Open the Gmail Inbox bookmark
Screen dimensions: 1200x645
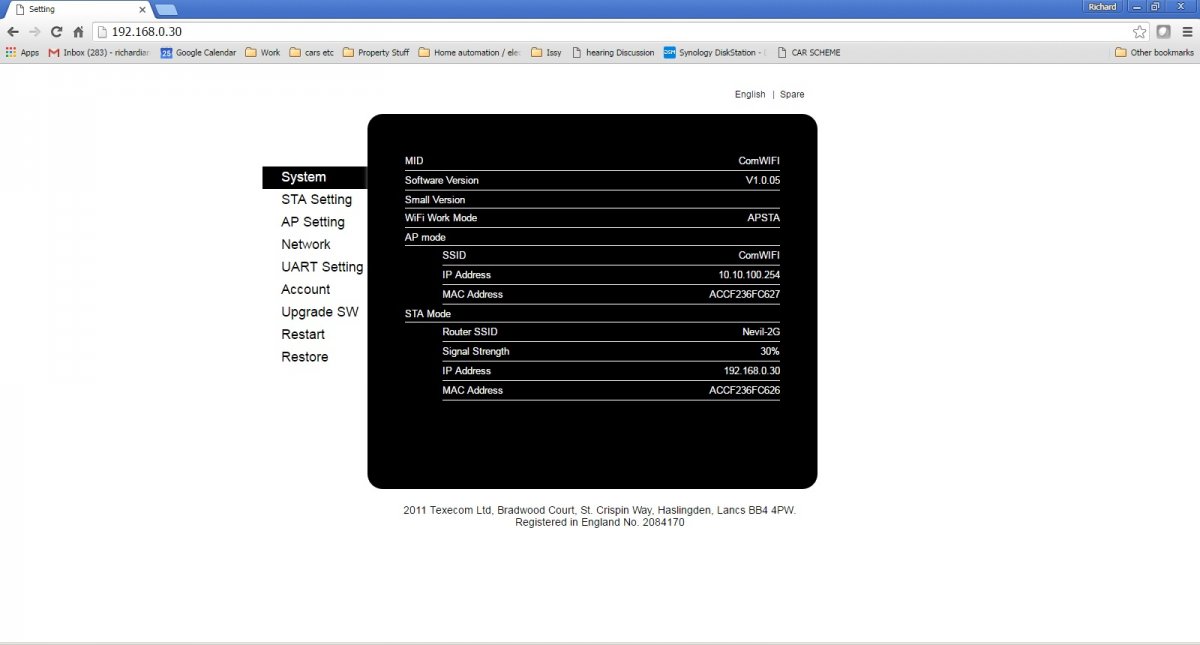point(99,53)
